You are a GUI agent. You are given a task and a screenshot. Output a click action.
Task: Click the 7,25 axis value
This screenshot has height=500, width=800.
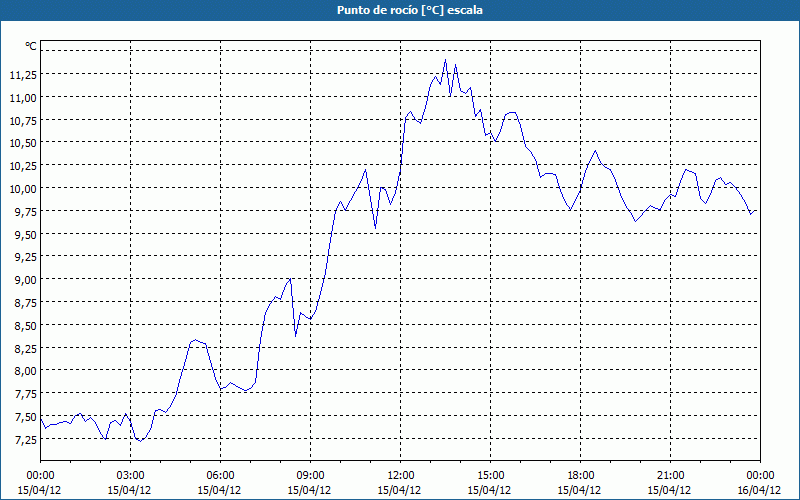click(25, 440)
